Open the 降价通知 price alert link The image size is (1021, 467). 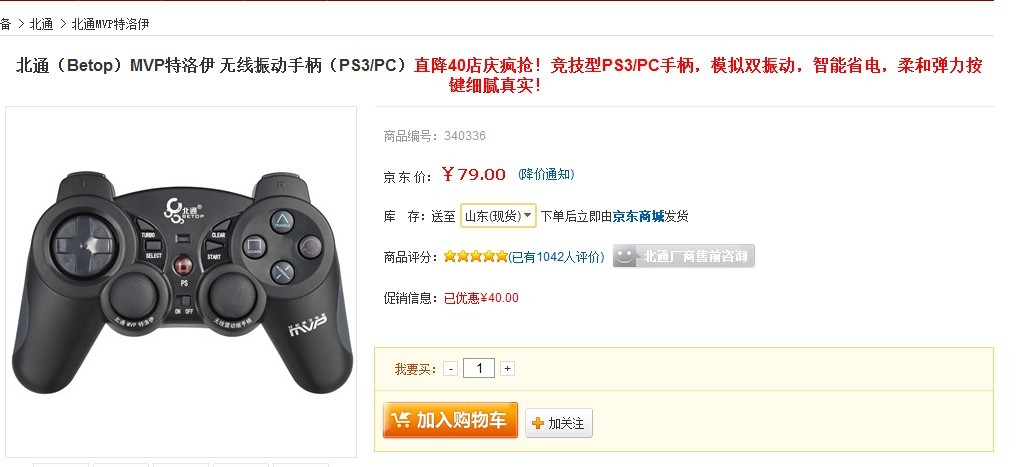(546, 175)
